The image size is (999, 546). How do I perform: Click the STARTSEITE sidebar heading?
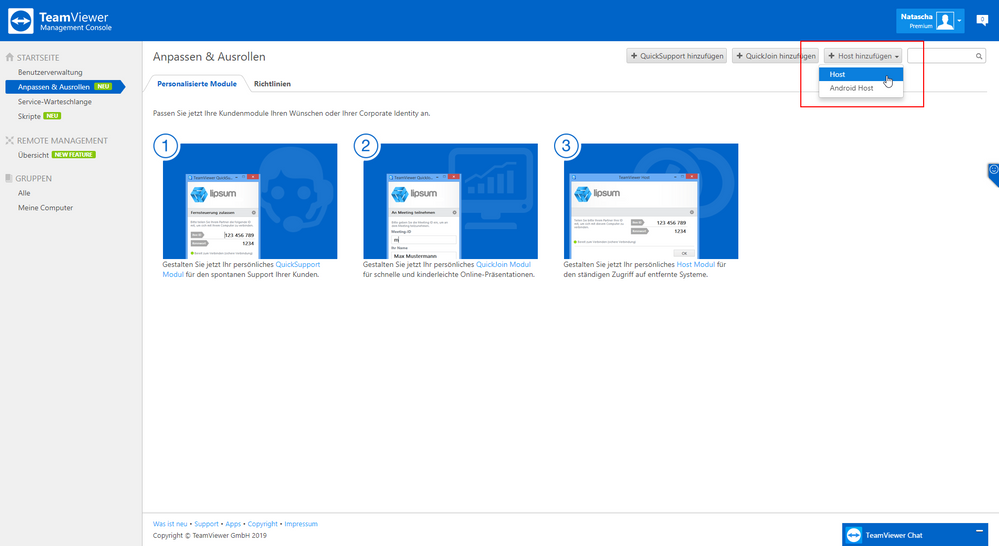[x=38, y=57]
